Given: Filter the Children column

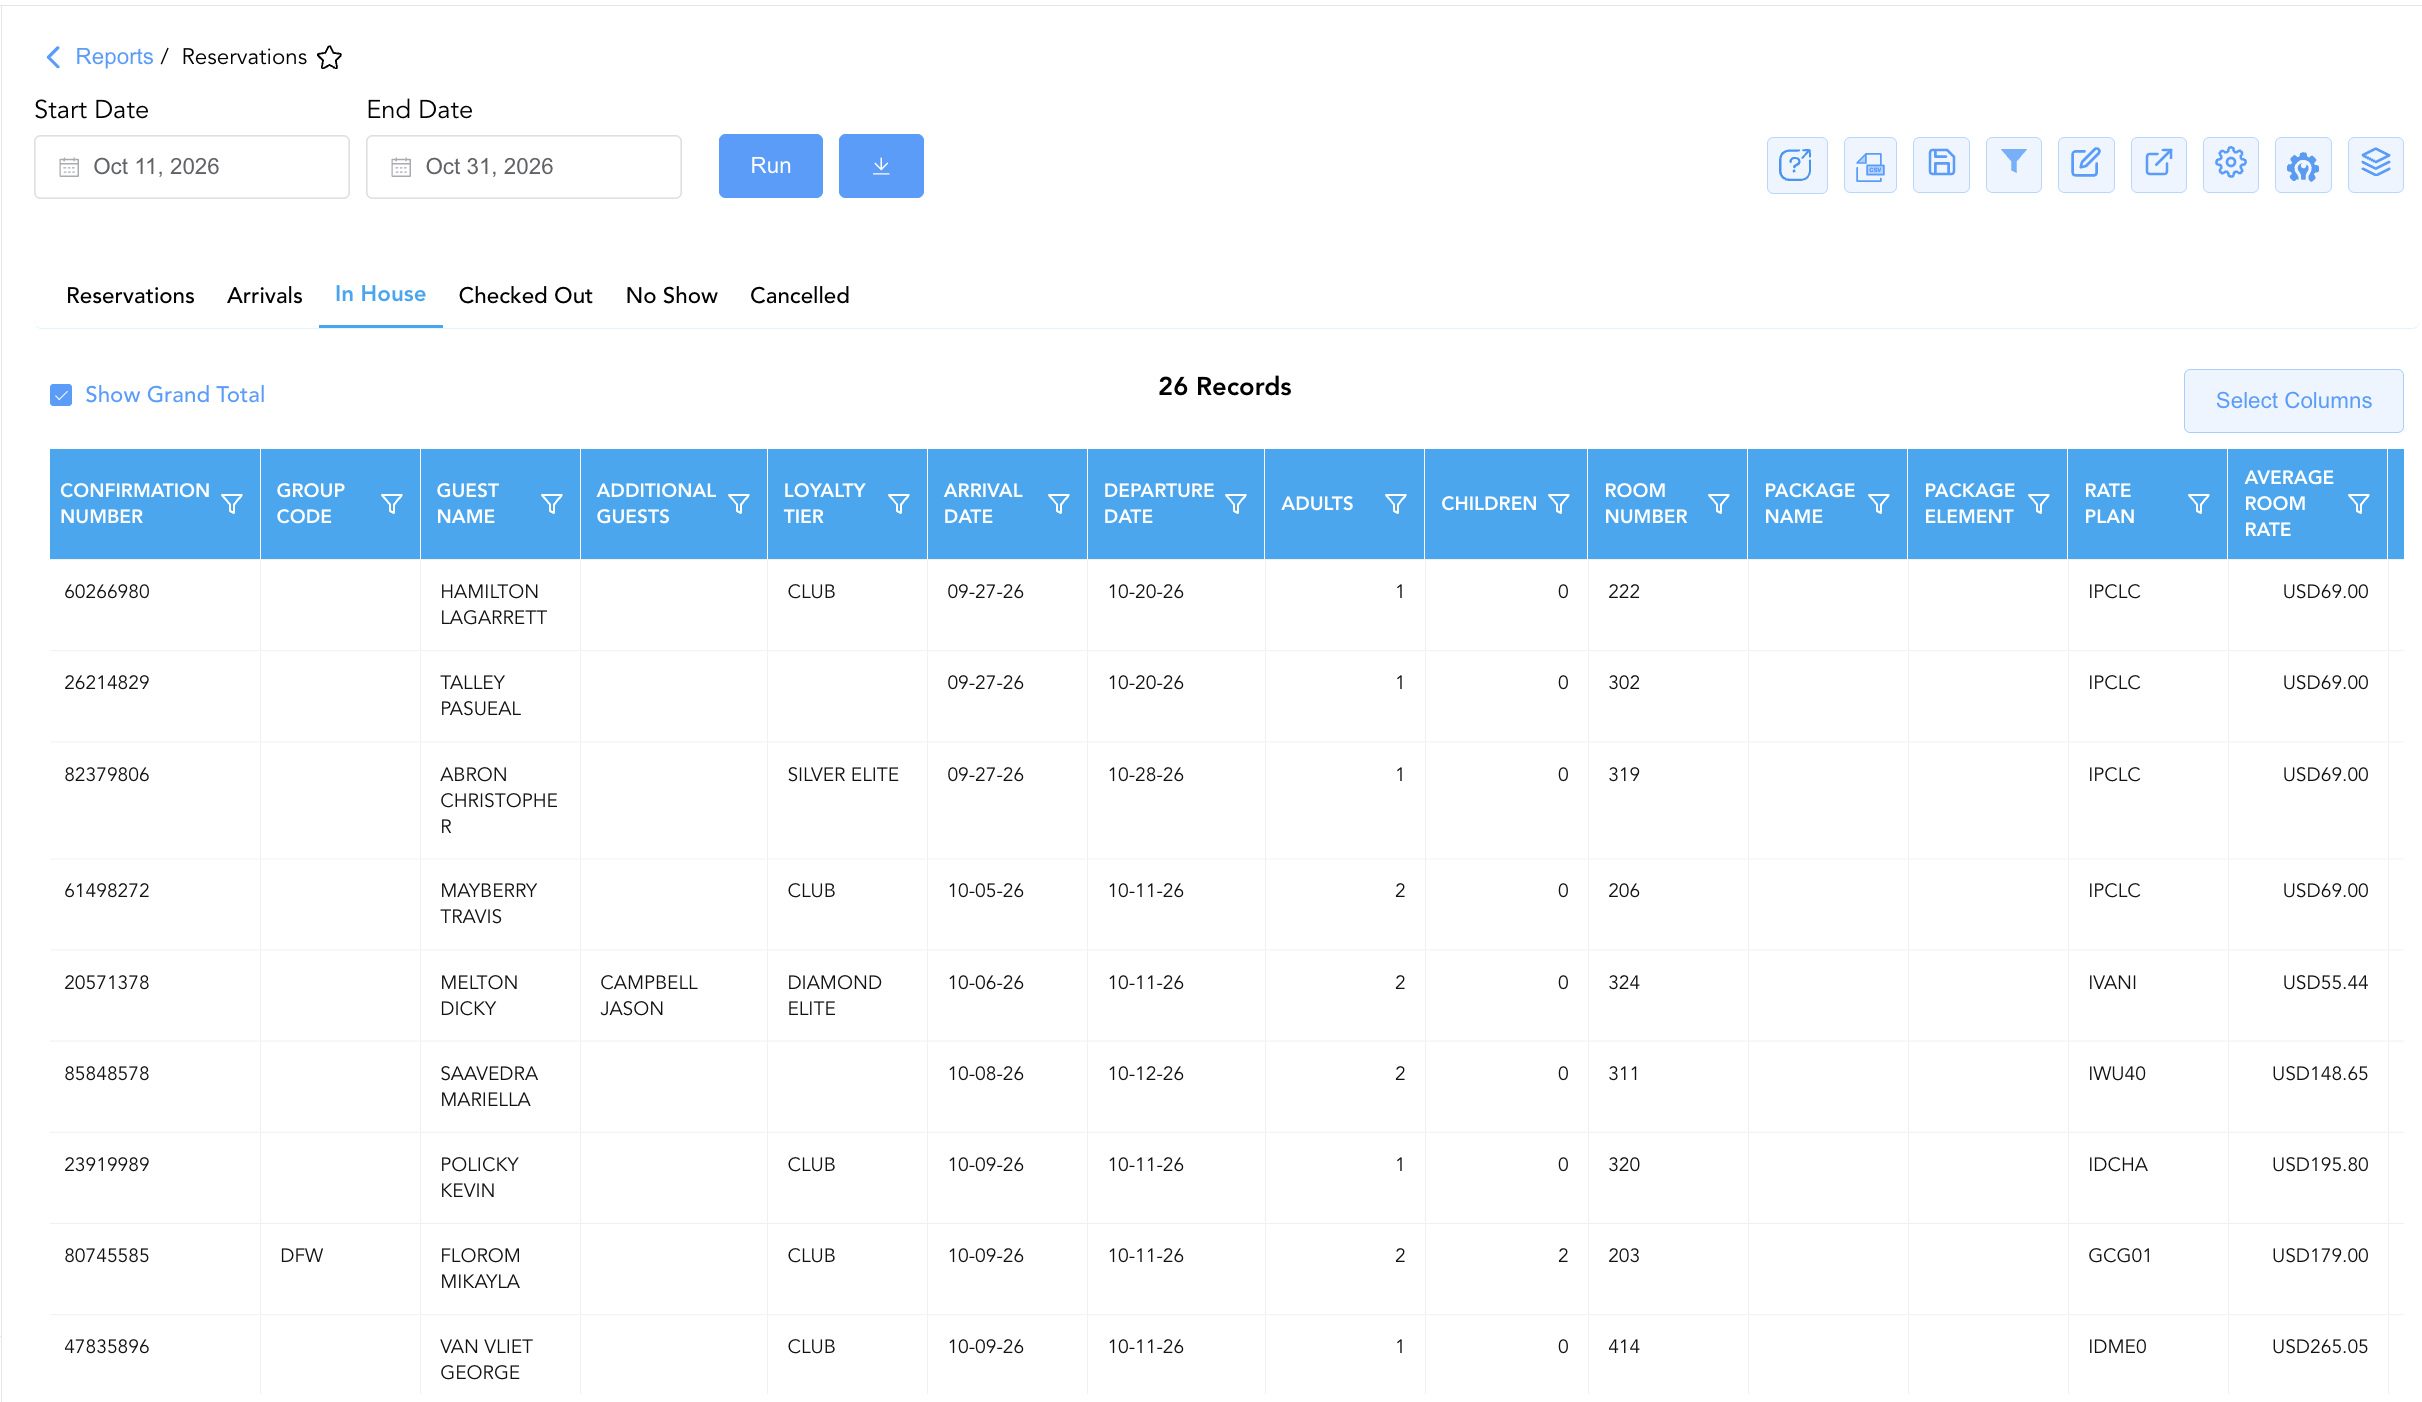Looking at the screenshot, I should [x=1559, y=503].
